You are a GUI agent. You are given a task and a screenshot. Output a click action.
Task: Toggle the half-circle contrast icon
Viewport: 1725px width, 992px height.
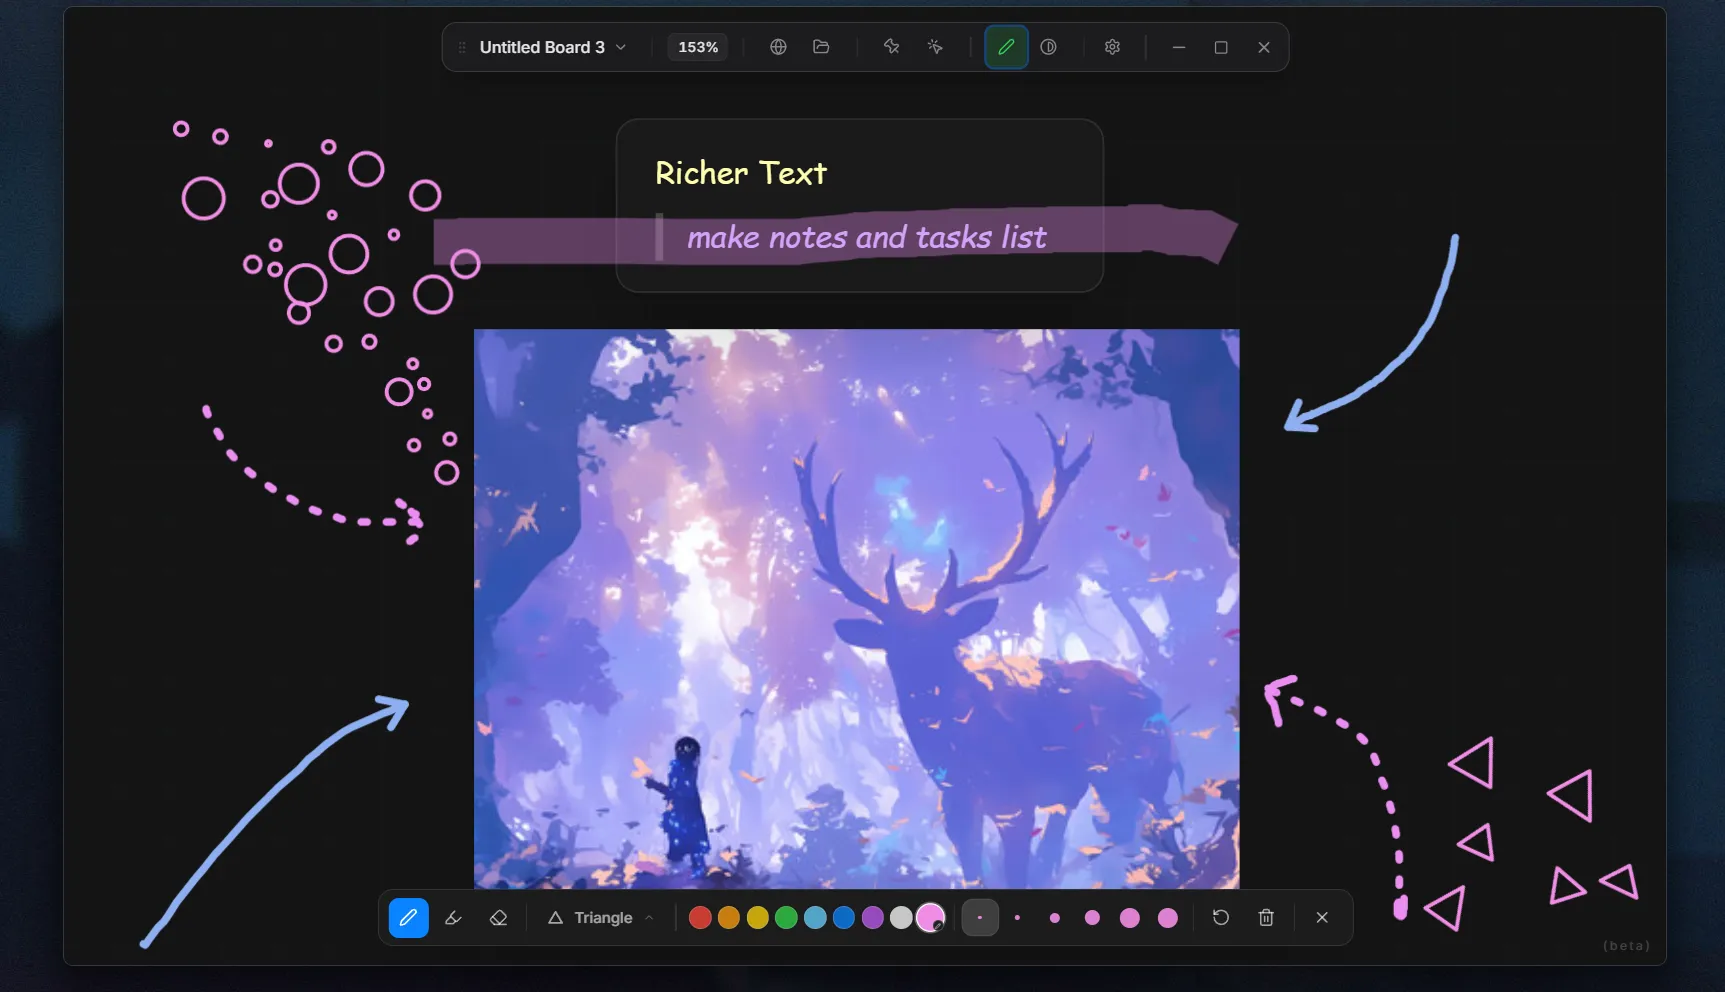click(x=1048, y=47)
